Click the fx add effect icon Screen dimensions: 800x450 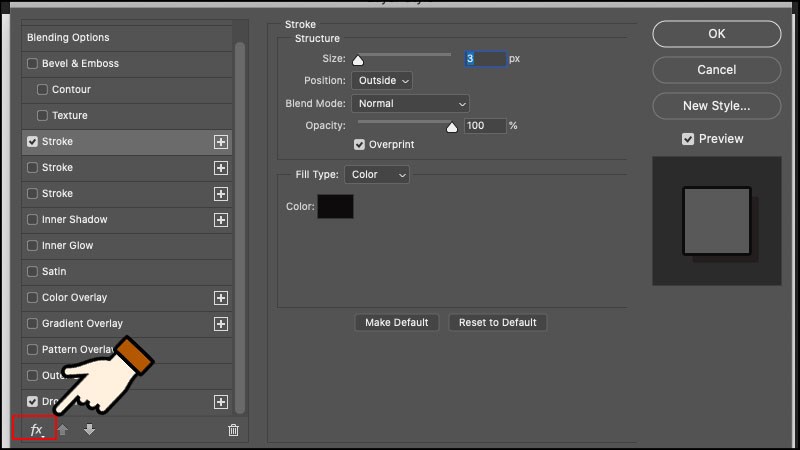tap(36, 430)
